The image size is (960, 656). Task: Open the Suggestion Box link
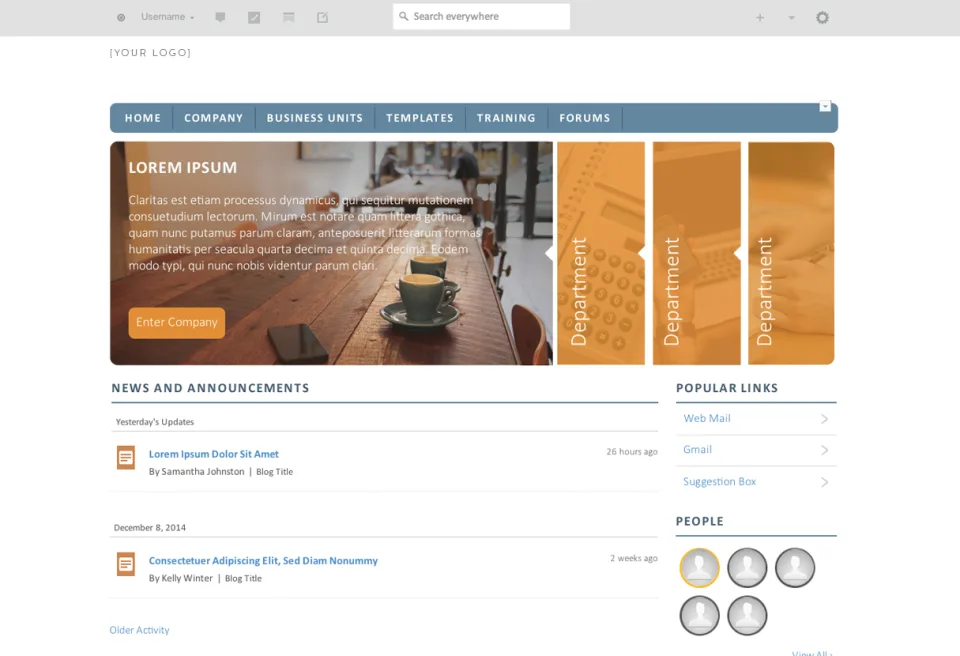(x=719, y=481)
